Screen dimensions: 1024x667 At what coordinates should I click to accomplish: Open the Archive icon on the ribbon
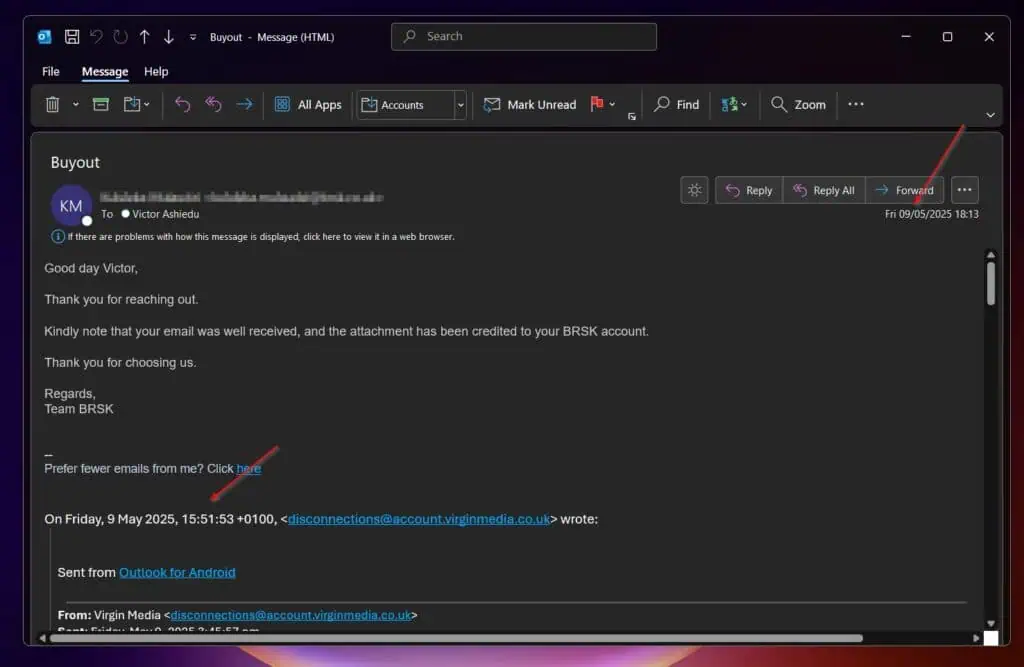100,104
